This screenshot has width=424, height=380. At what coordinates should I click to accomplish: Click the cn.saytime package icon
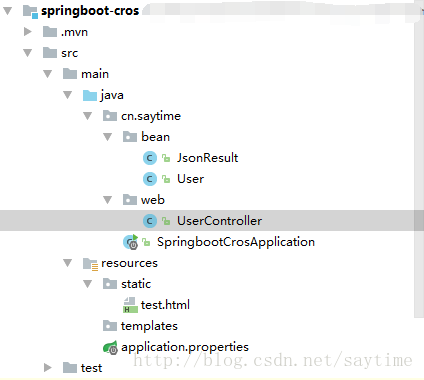click(110, 116)
